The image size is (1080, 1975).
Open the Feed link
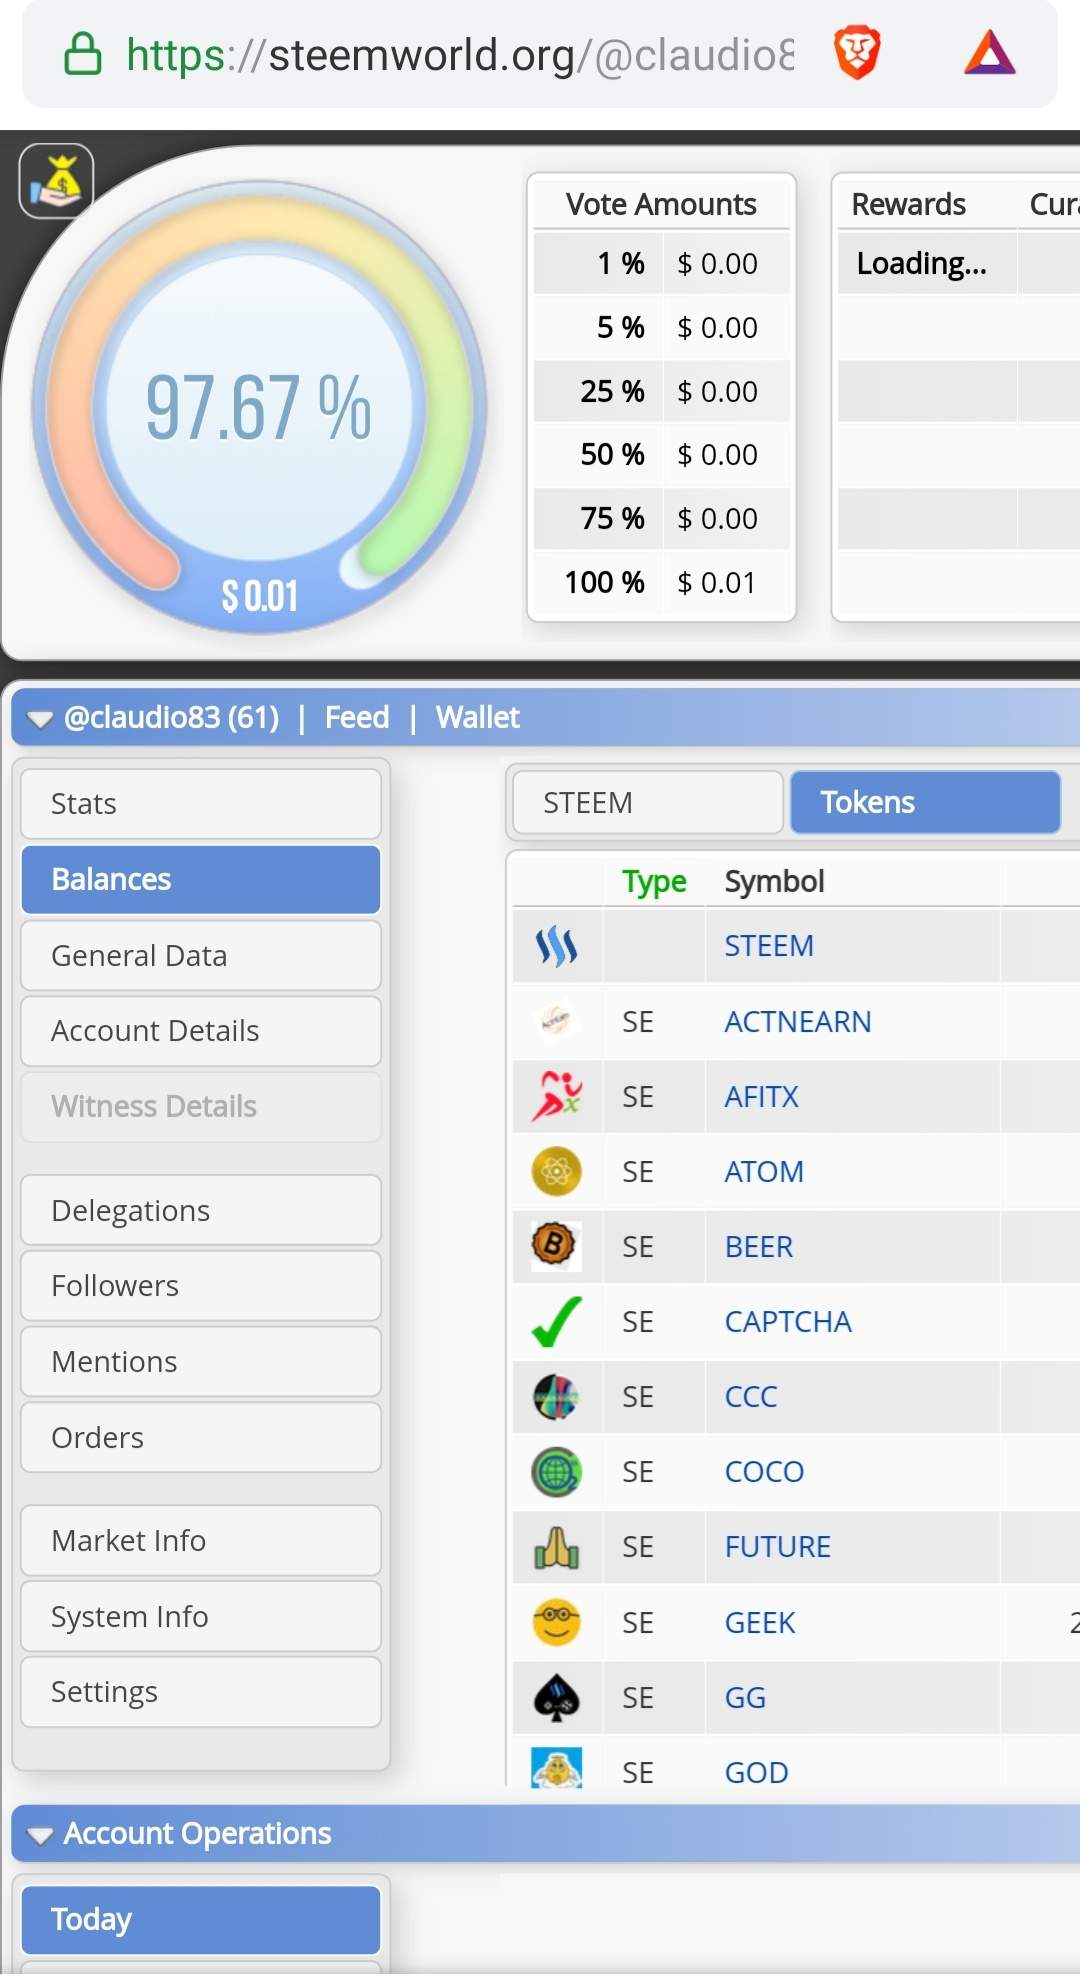click(357, 718)
